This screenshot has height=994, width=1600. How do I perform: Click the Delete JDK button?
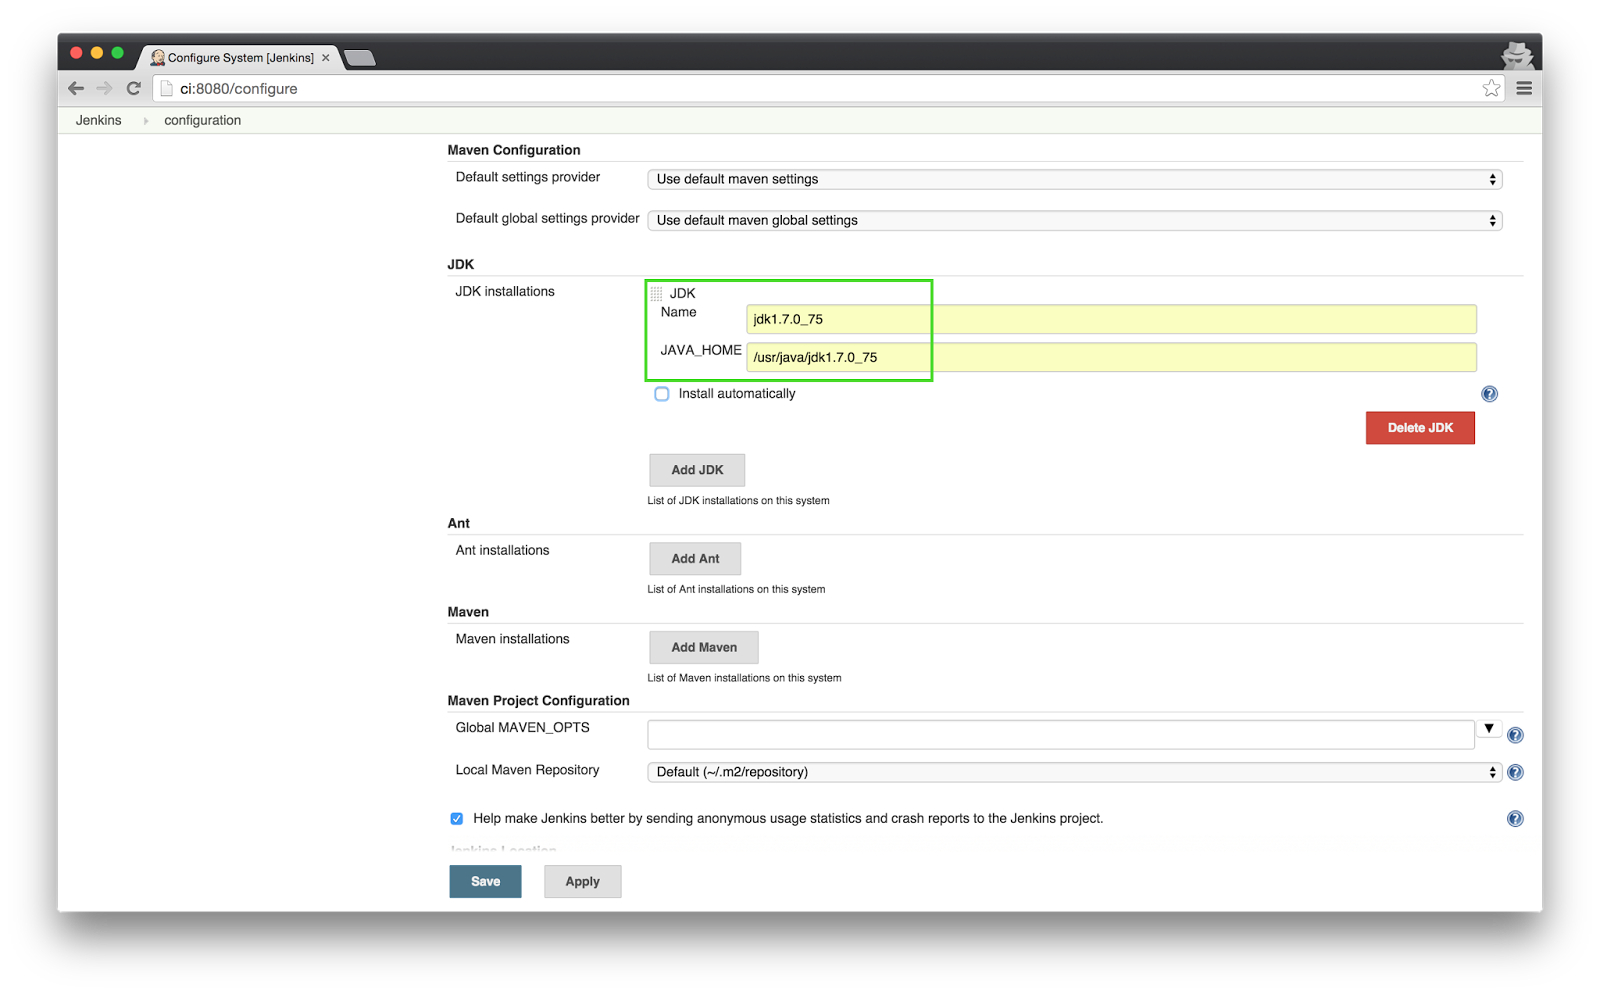point(1420,428)
